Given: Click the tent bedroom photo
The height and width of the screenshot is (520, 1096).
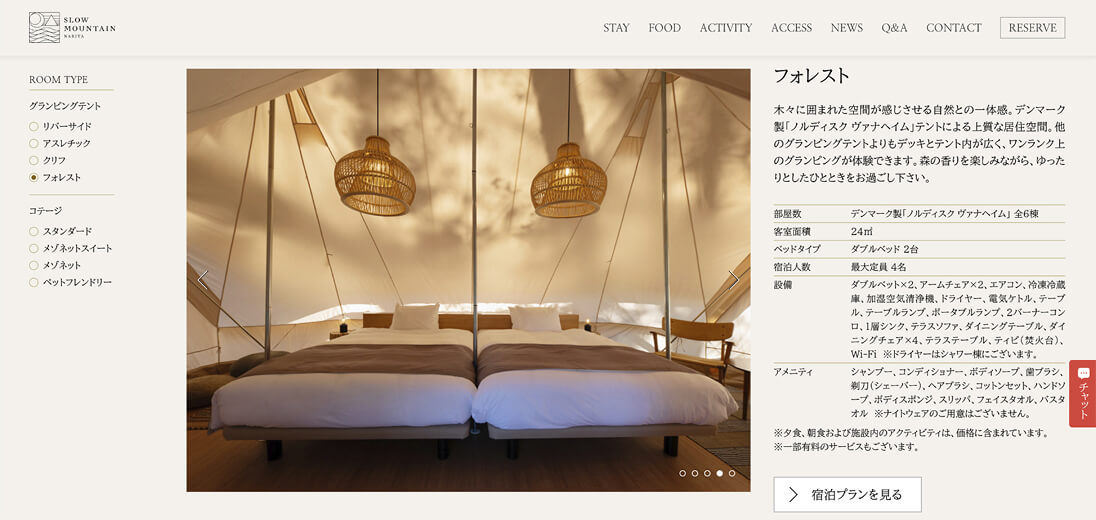Looking at the screenshot, I should 468,280.
